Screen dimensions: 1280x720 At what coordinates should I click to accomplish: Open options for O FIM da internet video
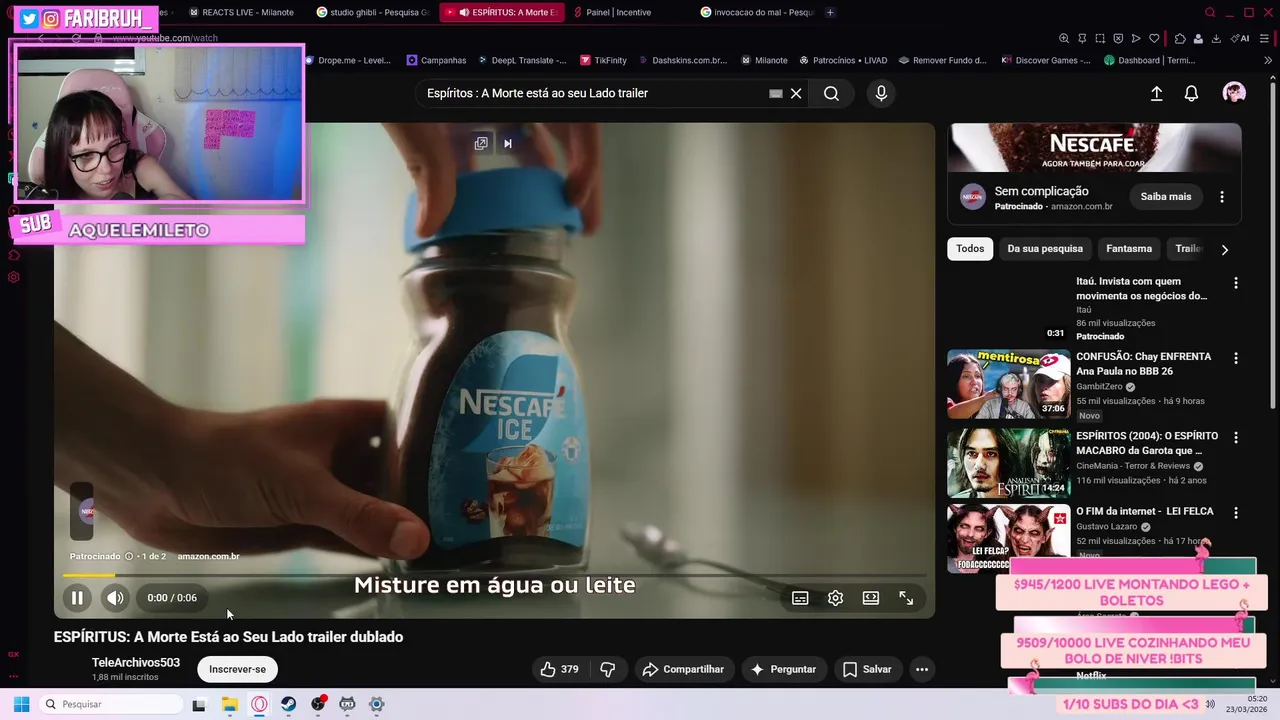point(1235,513)
